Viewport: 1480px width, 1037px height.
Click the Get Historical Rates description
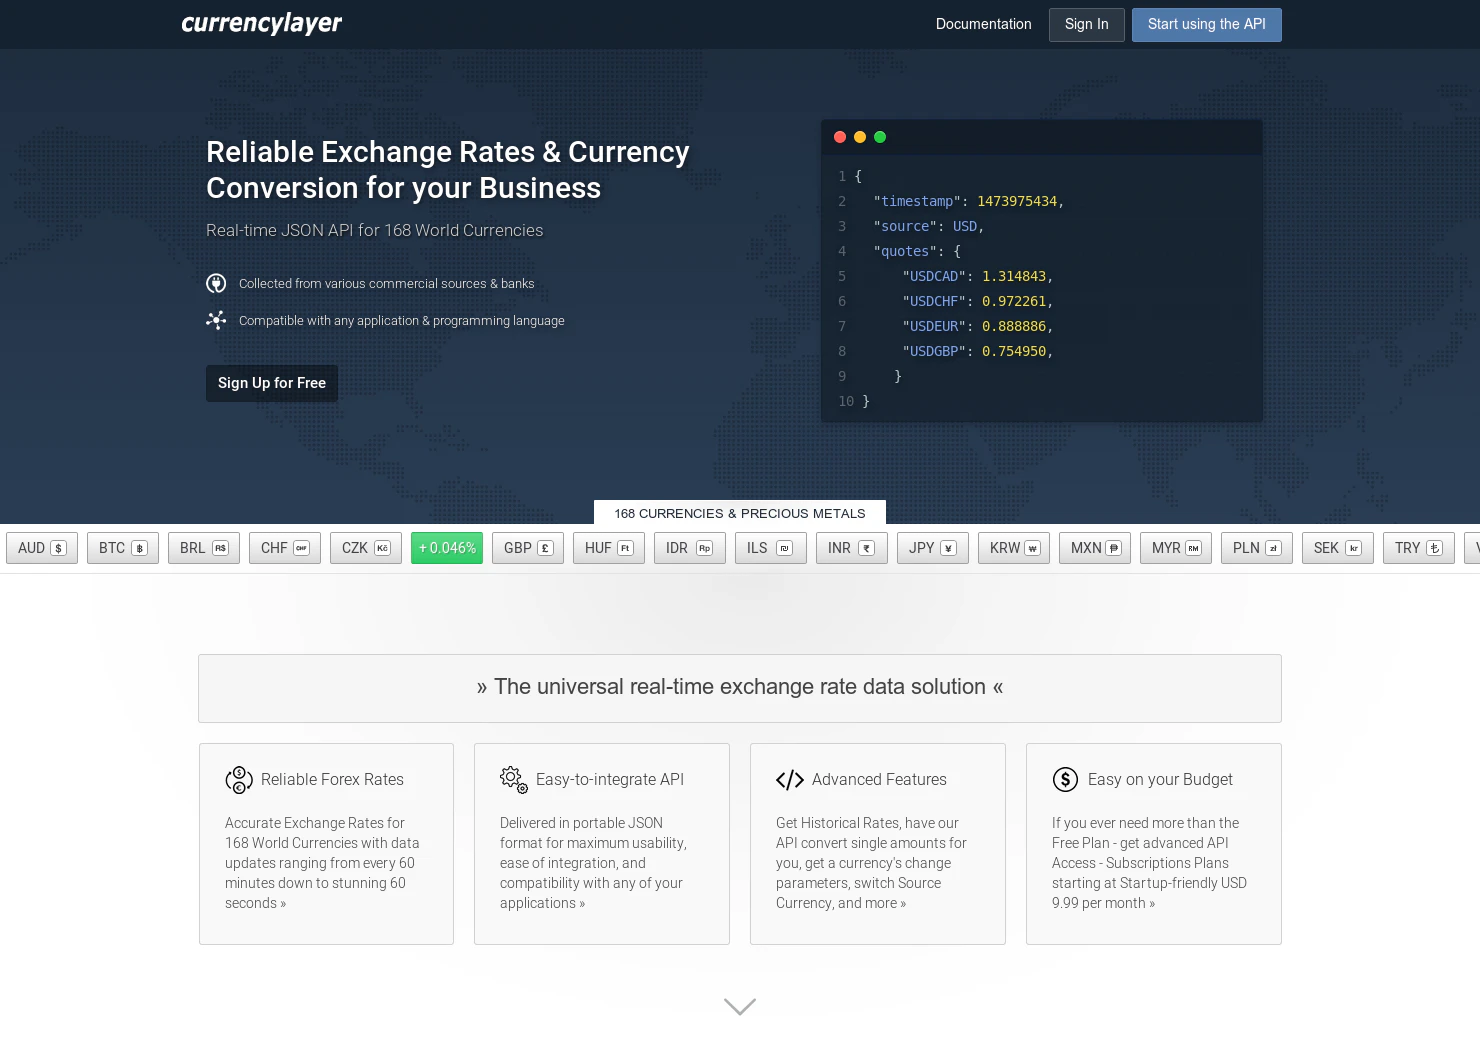[871, 863]
